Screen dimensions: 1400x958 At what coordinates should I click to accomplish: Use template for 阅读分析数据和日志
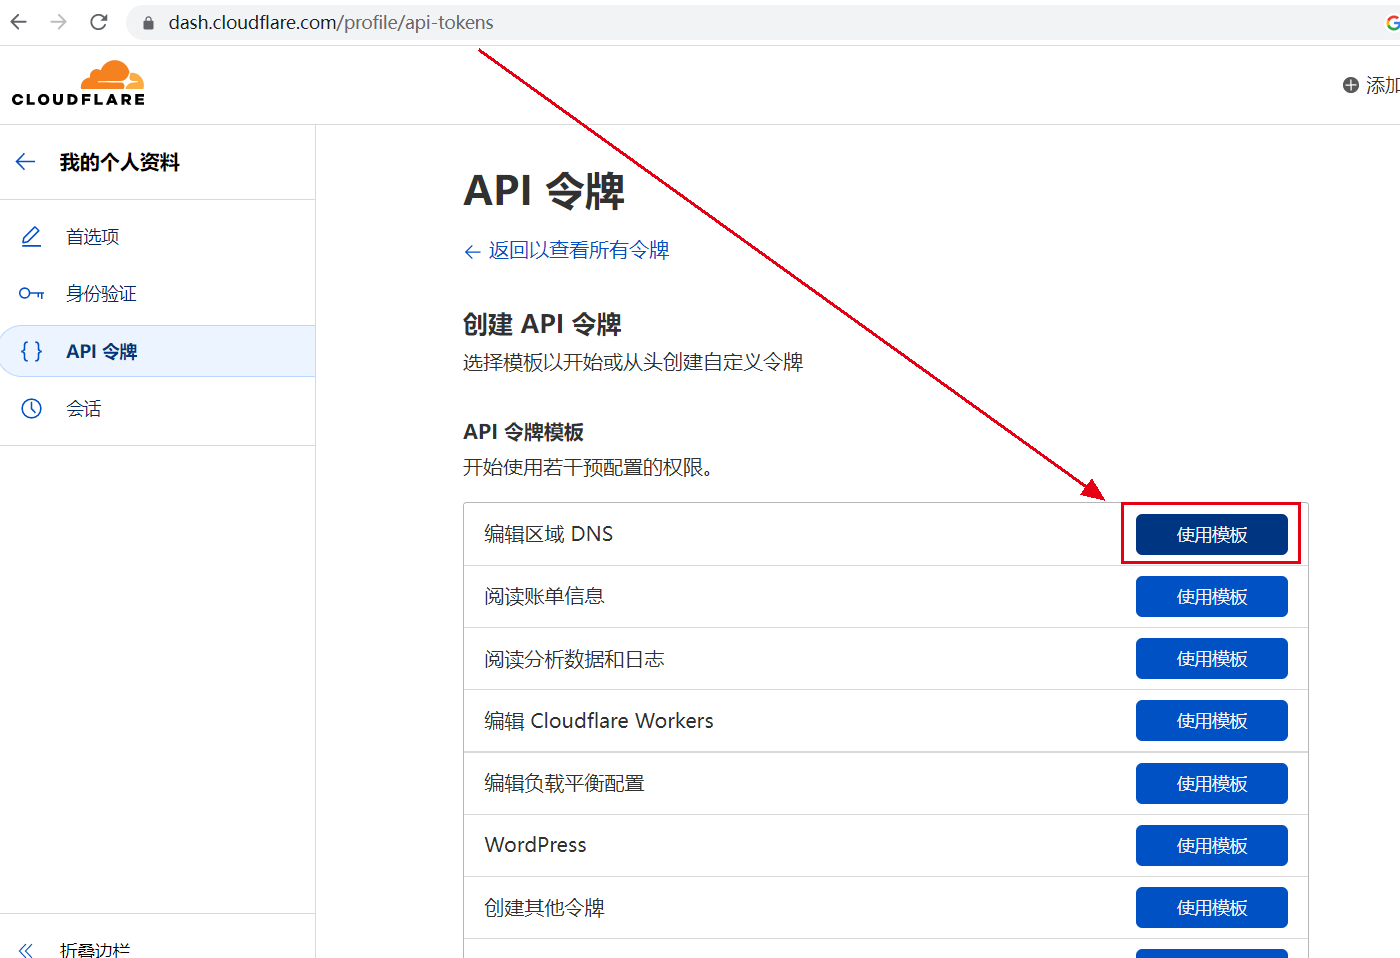[x=1211, y=659]
